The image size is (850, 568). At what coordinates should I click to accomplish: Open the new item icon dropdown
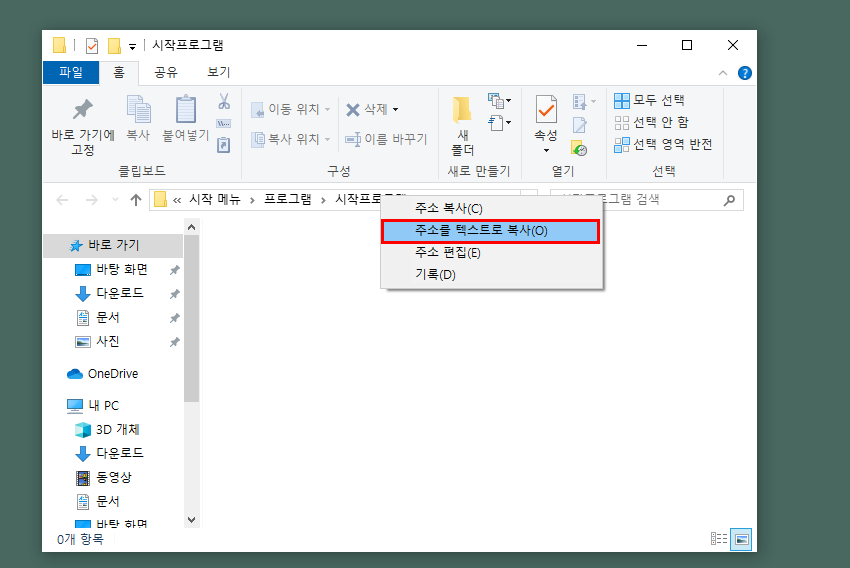[499, 101]
